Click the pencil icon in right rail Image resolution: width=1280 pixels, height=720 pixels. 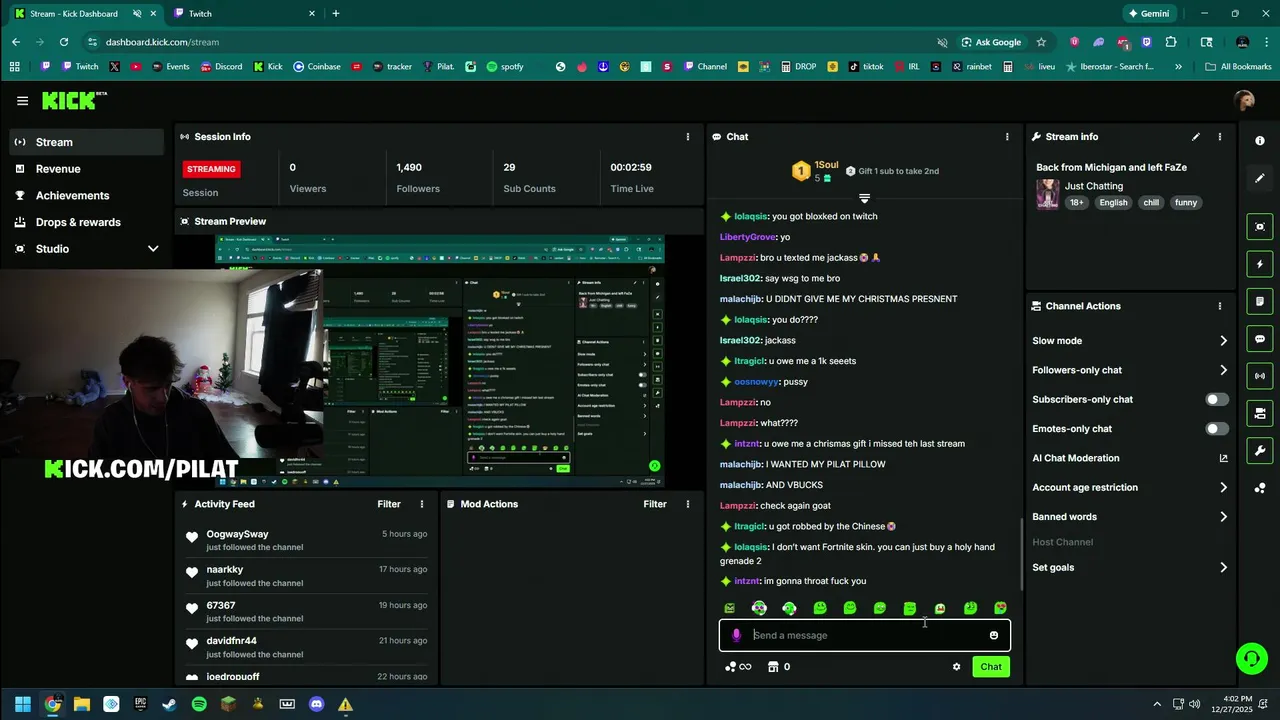[1260, 178]
